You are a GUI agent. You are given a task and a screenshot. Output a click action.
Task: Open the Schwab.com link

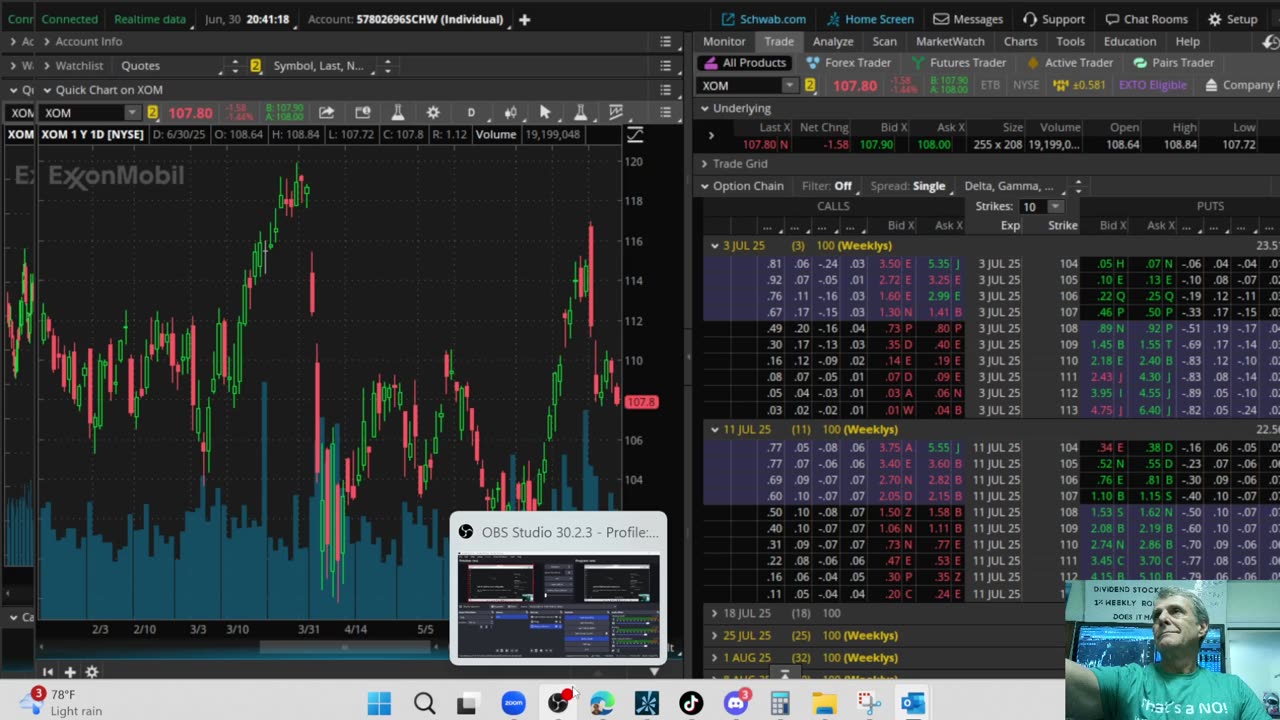tap(764, 19)
